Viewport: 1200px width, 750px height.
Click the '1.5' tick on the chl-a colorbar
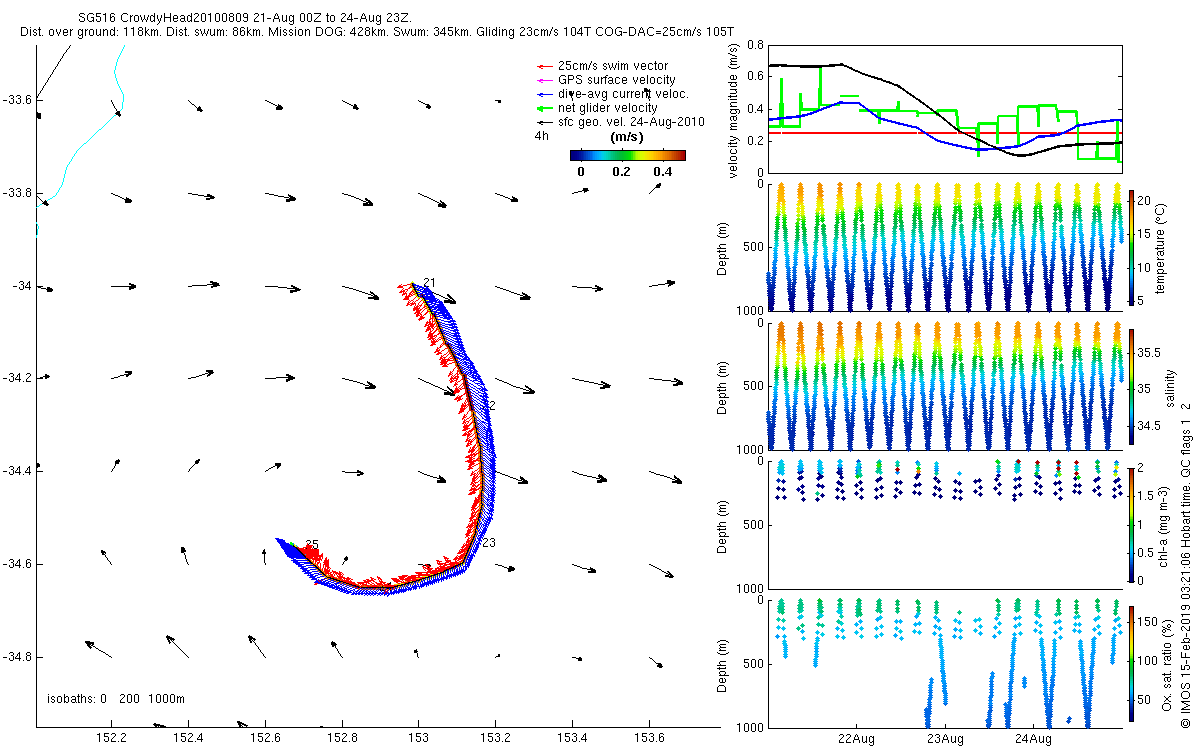coord(1146,495)
